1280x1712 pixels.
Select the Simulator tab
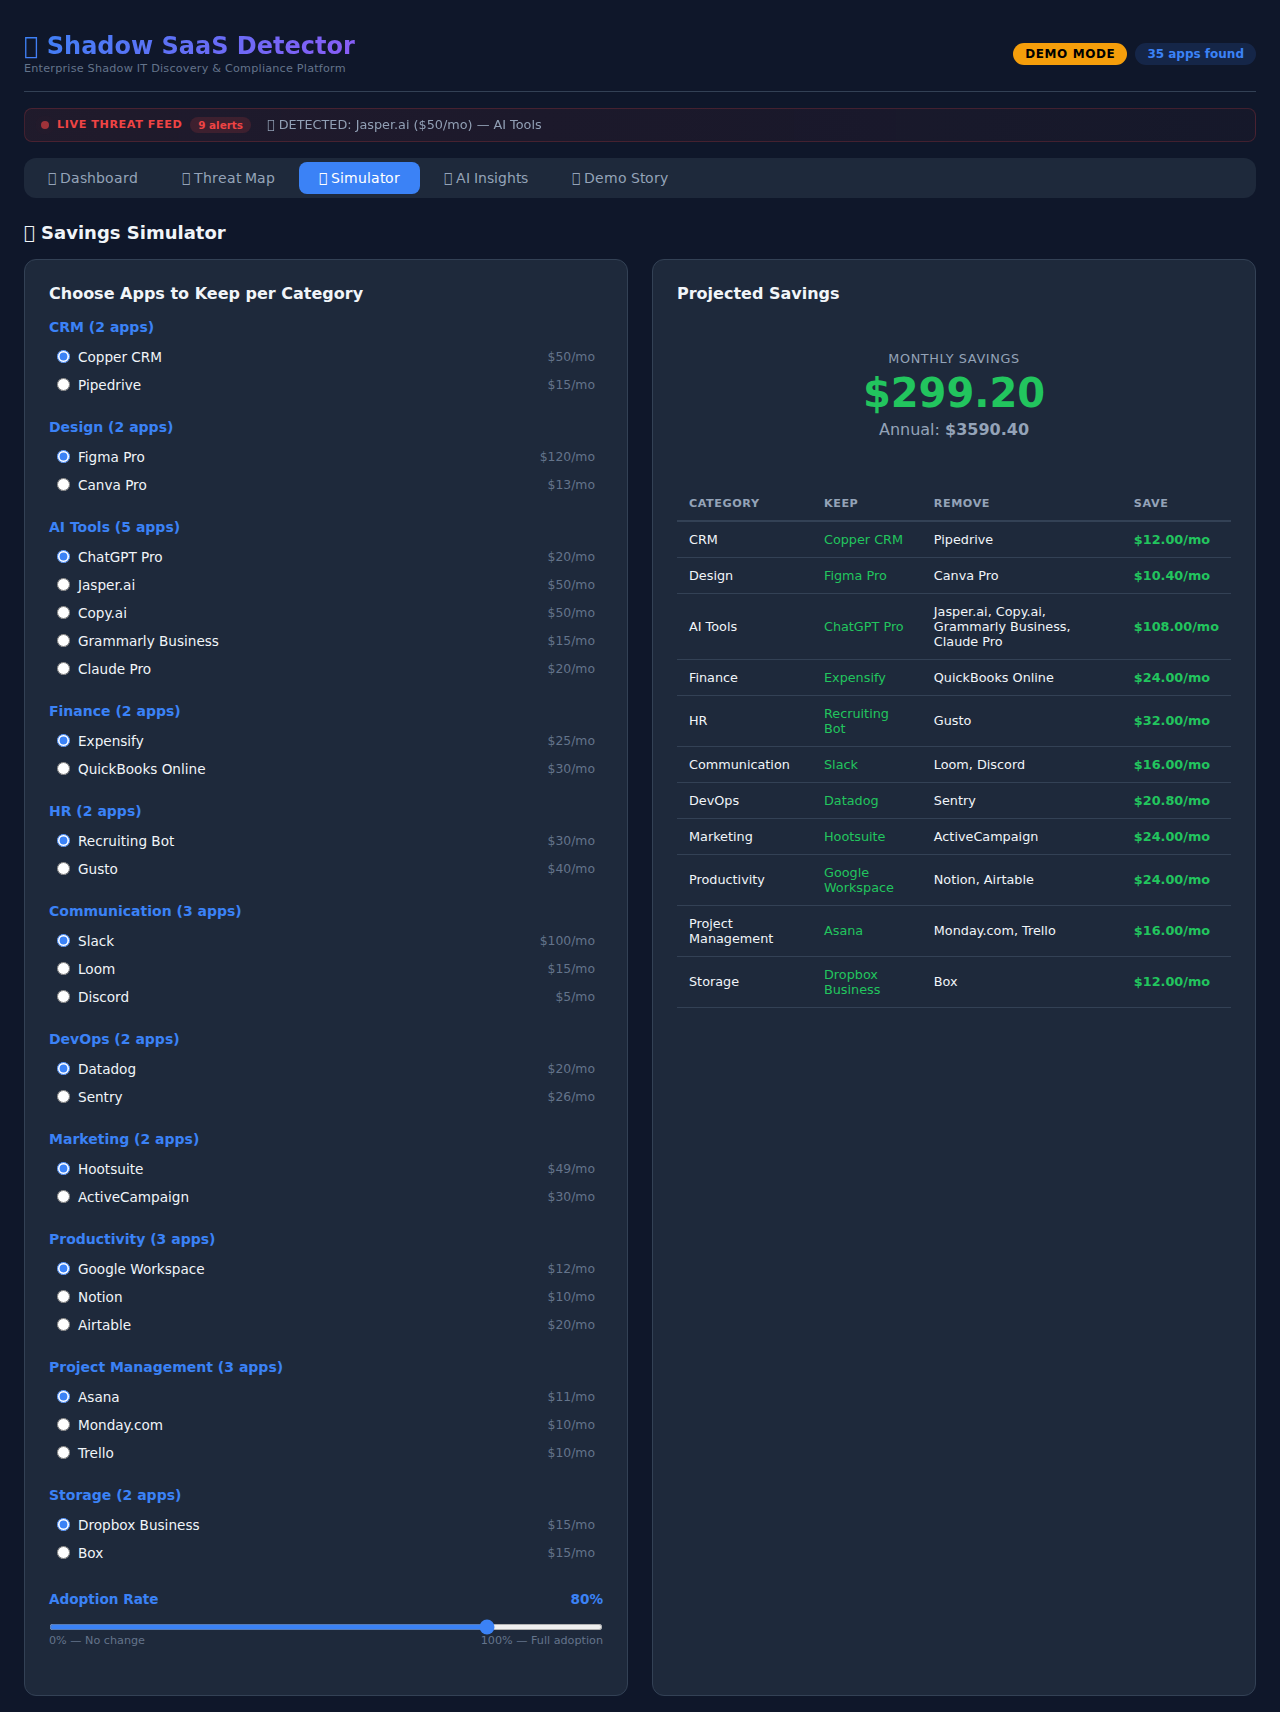tap(359, 178)
